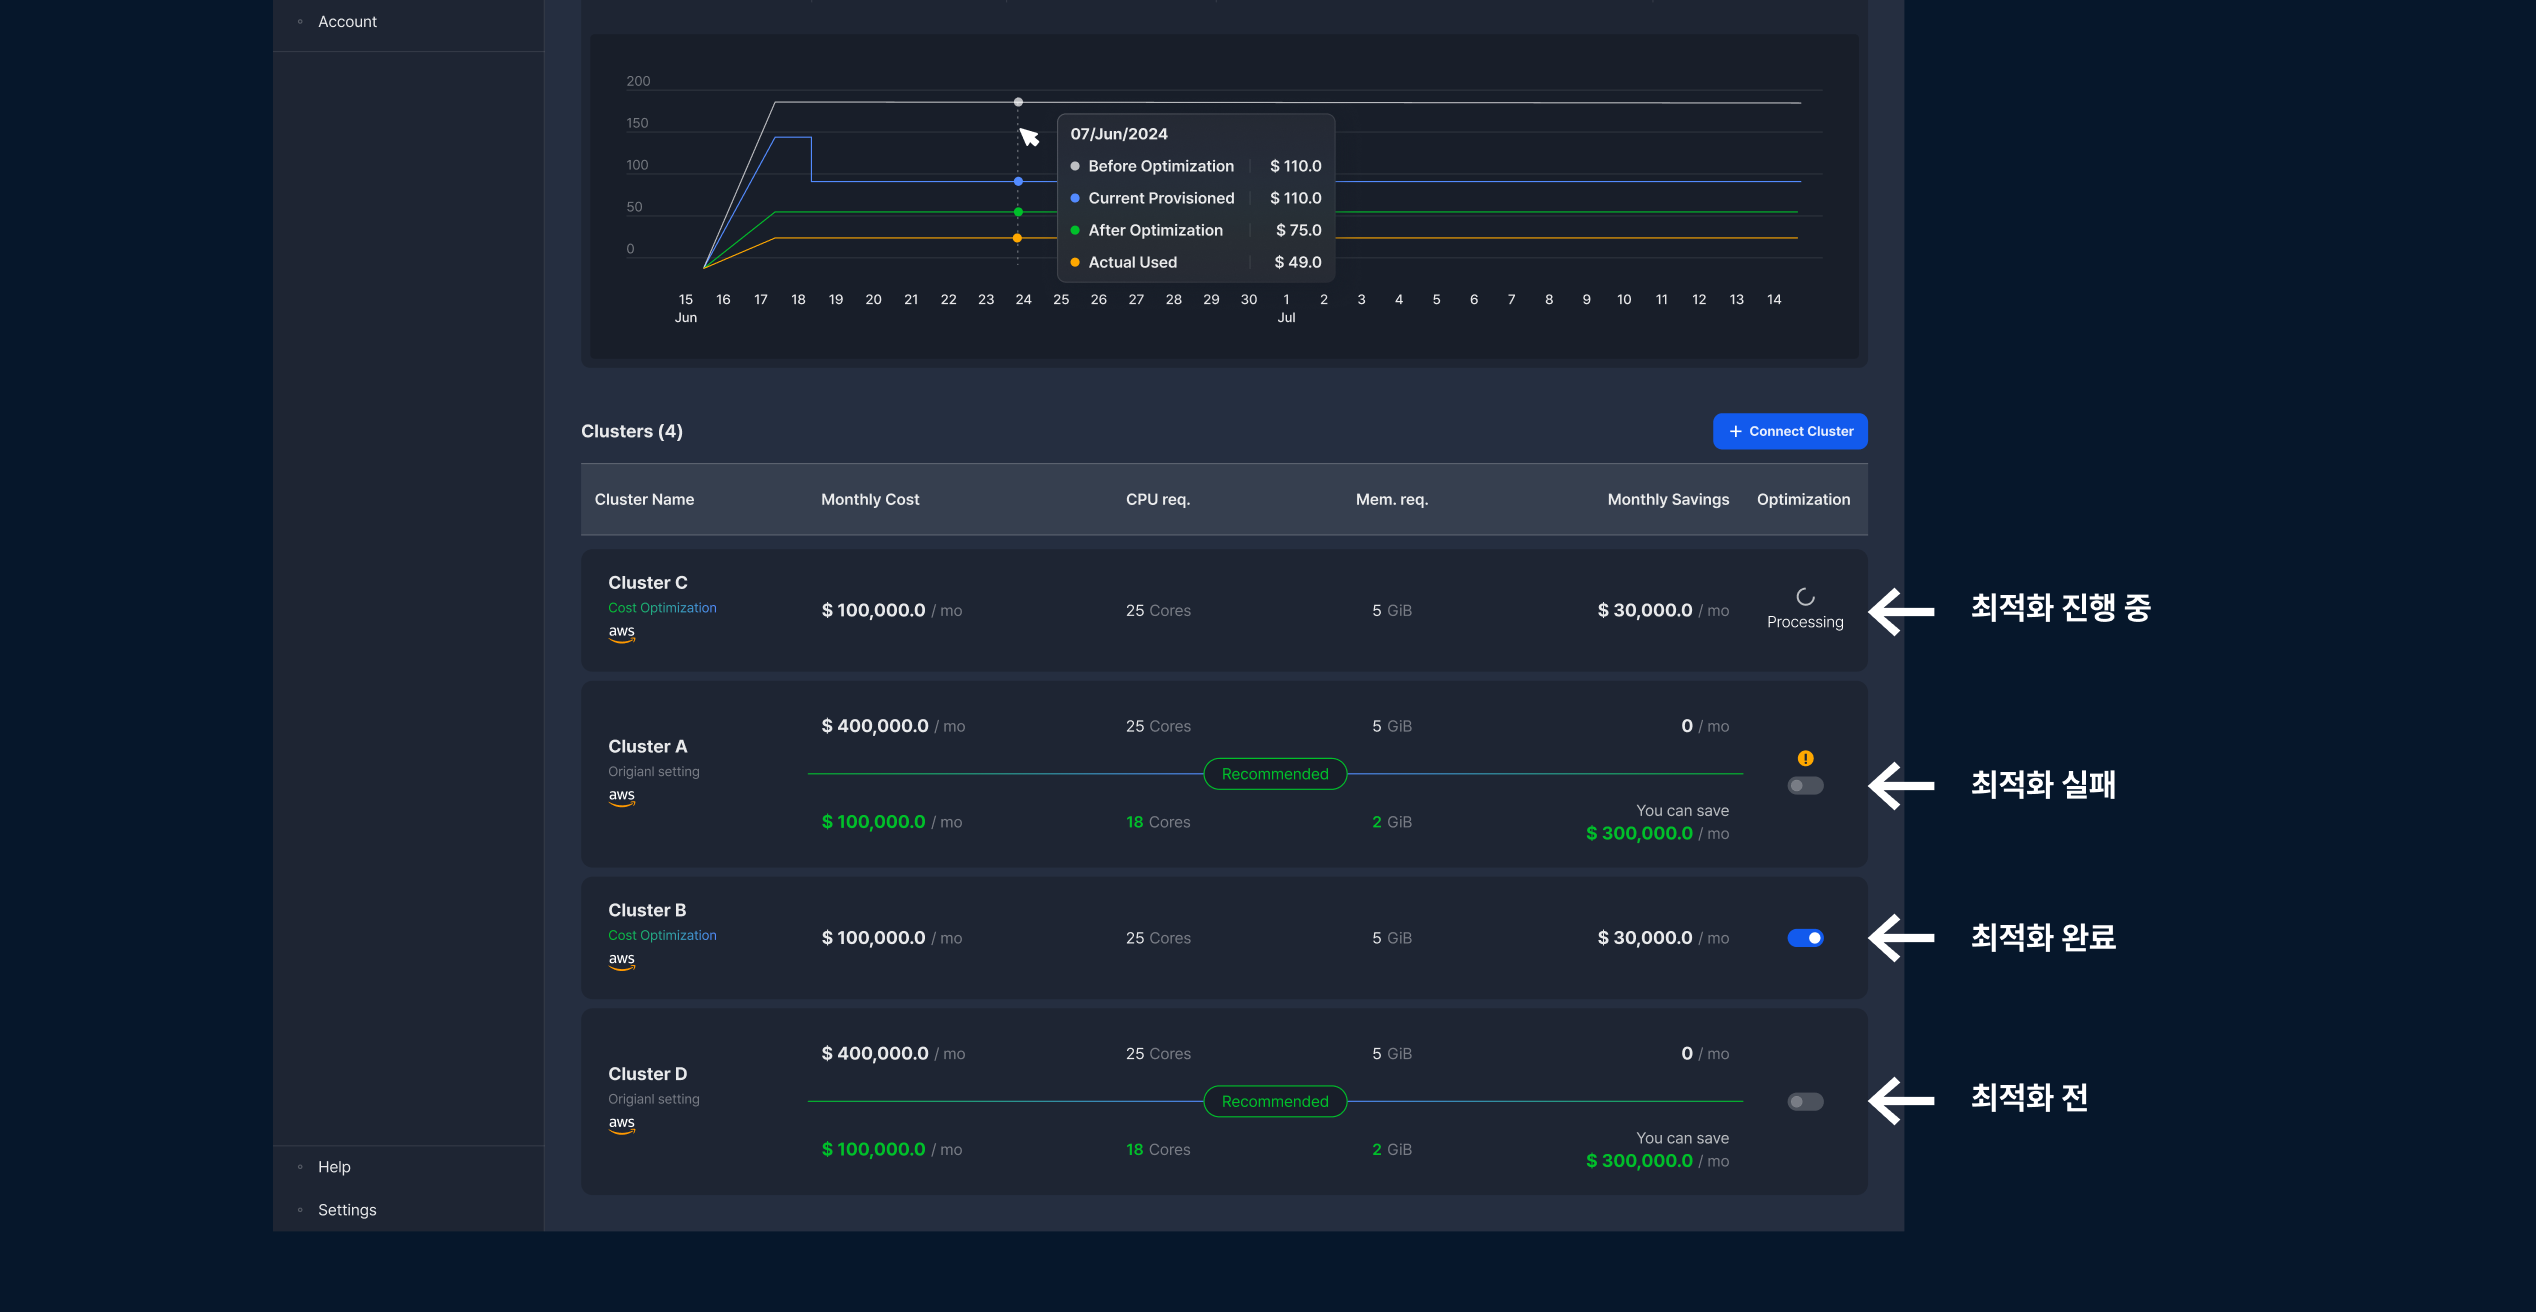Click the AWS logo under Cluster C
The image size is (2536, 1312).
pyautogui.click(x=621, y=633)
